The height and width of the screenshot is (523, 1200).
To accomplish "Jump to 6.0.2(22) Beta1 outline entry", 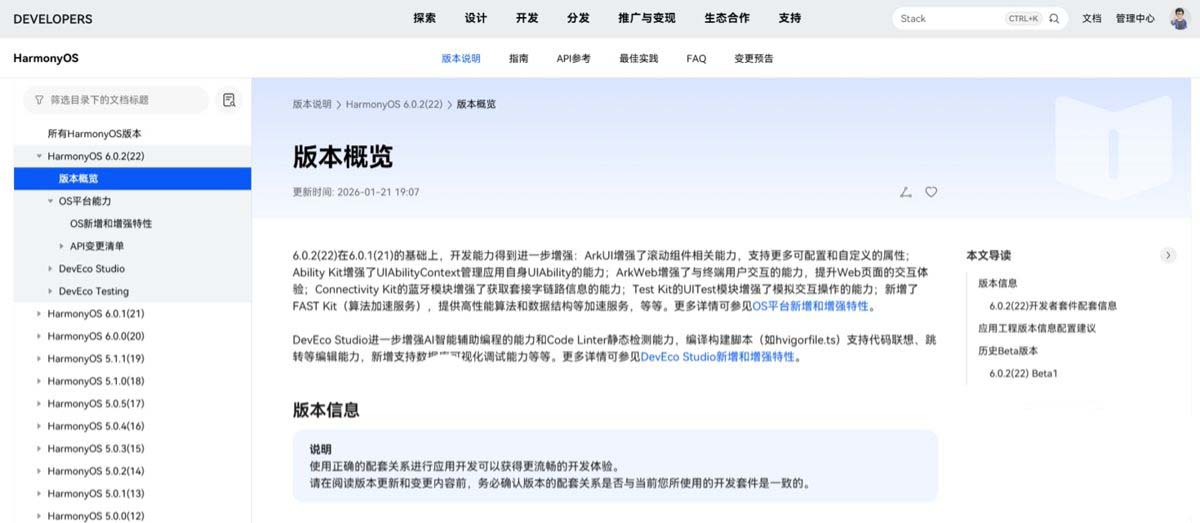I will [1023, 373].
